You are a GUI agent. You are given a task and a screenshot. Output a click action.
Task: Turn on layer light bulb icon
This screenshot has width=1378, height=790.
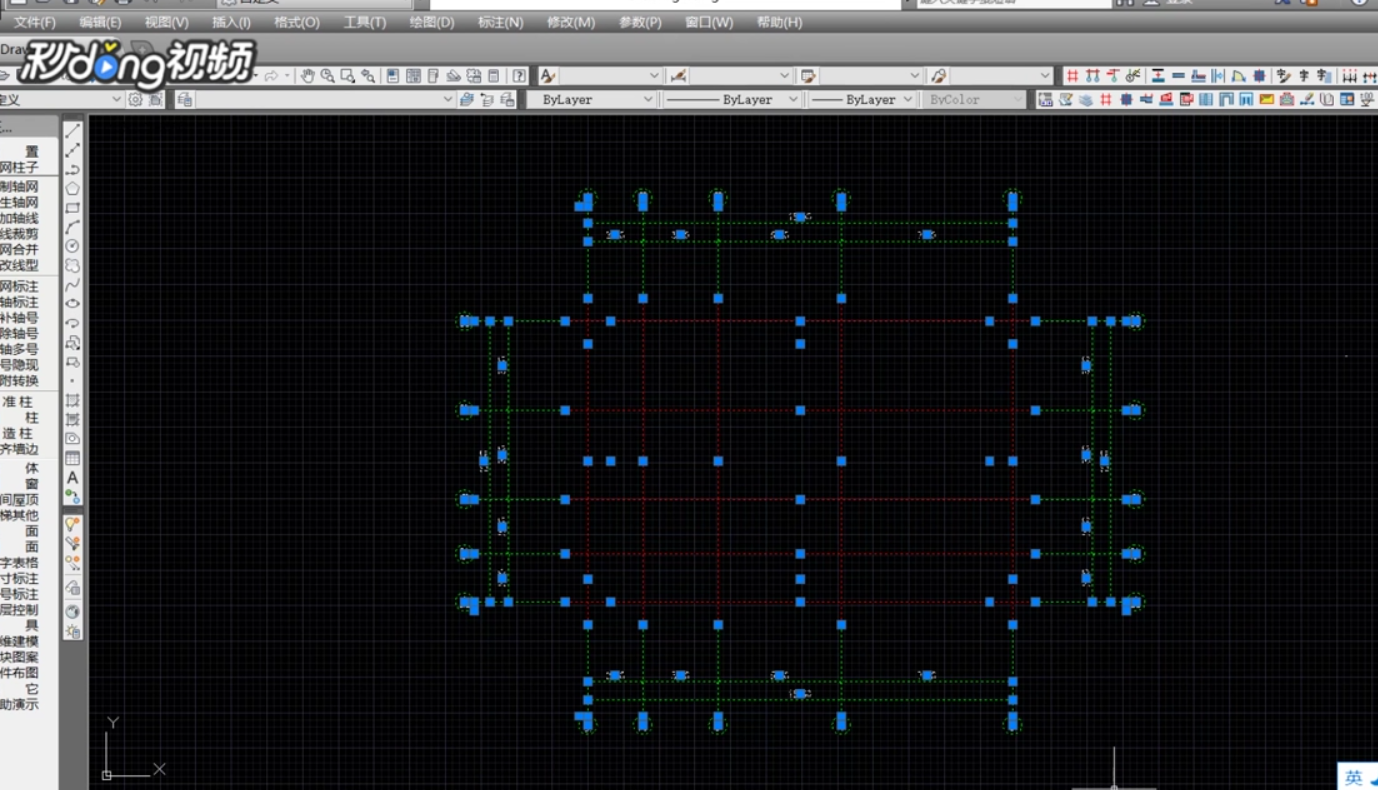(73, 523)
